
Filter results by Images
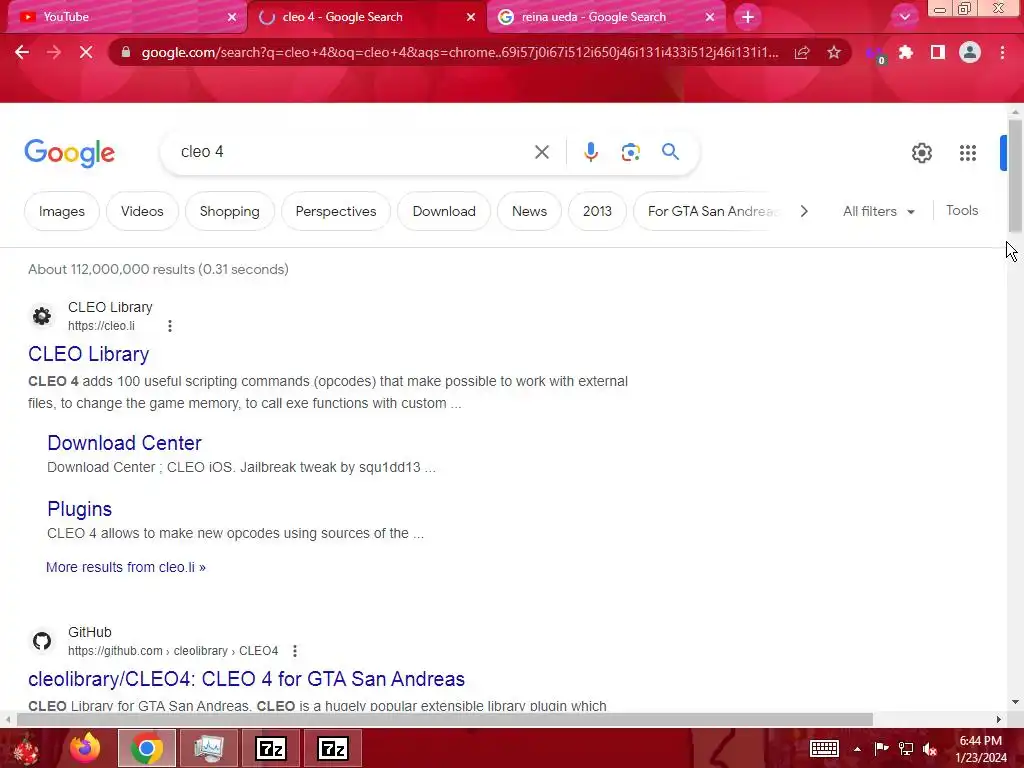(x=61, y=211)
